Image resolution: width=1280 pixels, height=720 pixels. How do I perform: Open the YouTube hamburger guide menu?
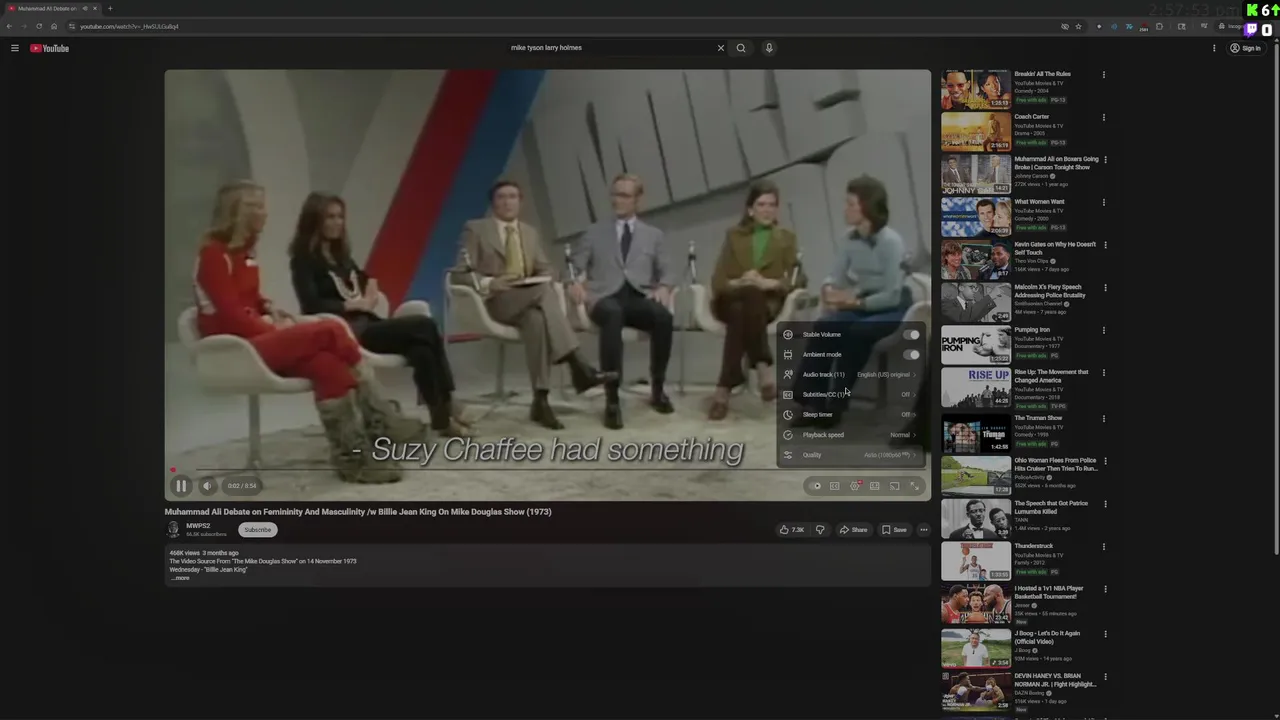(x=15, y=48)
